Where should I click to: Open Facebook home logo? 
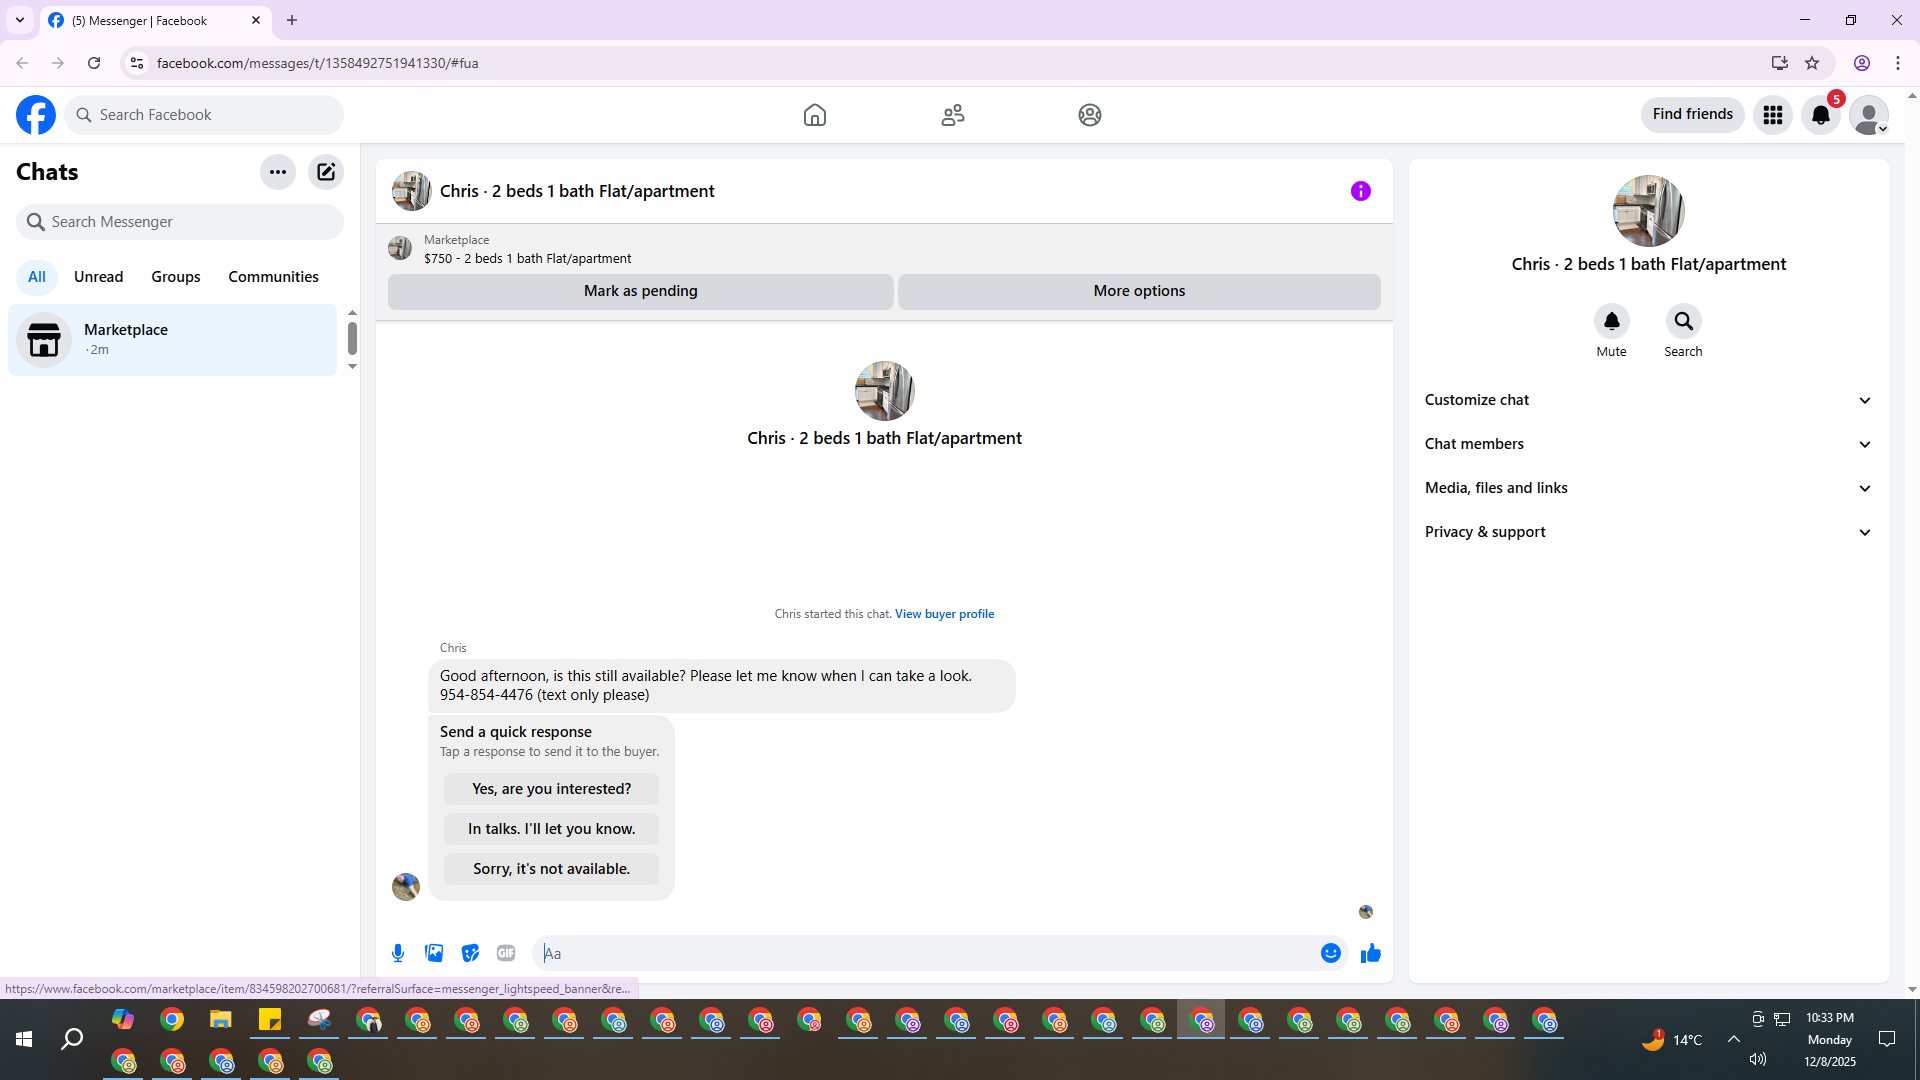tap(36, 115)
